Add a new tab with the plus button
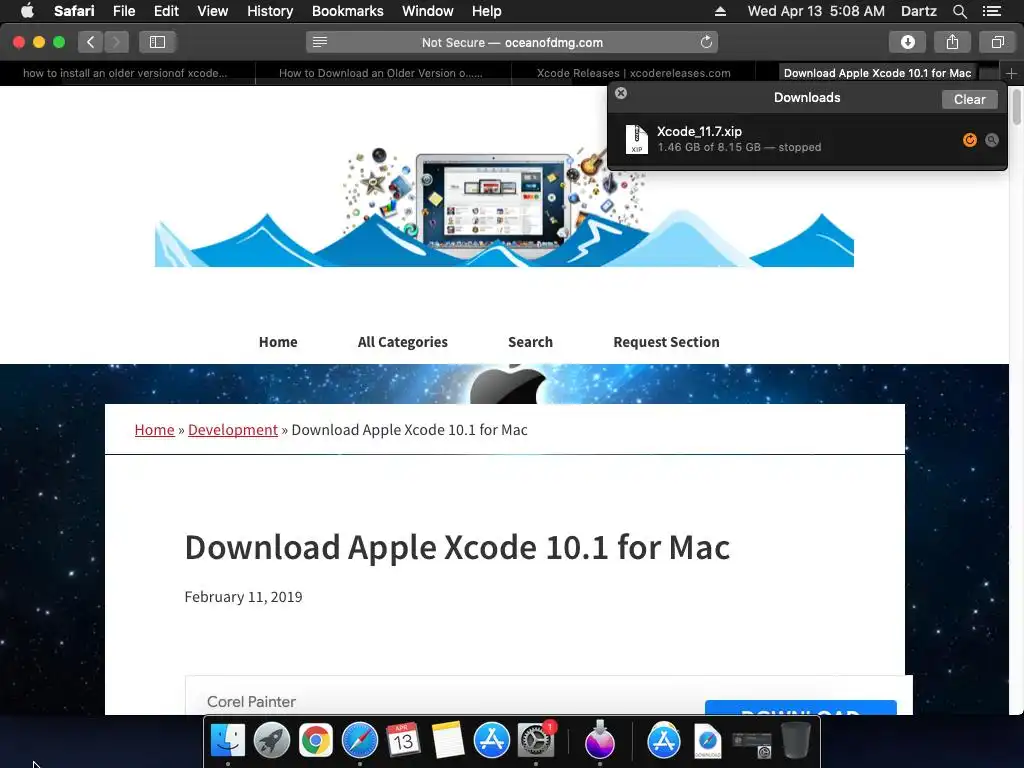This screenshot has height=768, width=1024. [x=1011, y=73]
